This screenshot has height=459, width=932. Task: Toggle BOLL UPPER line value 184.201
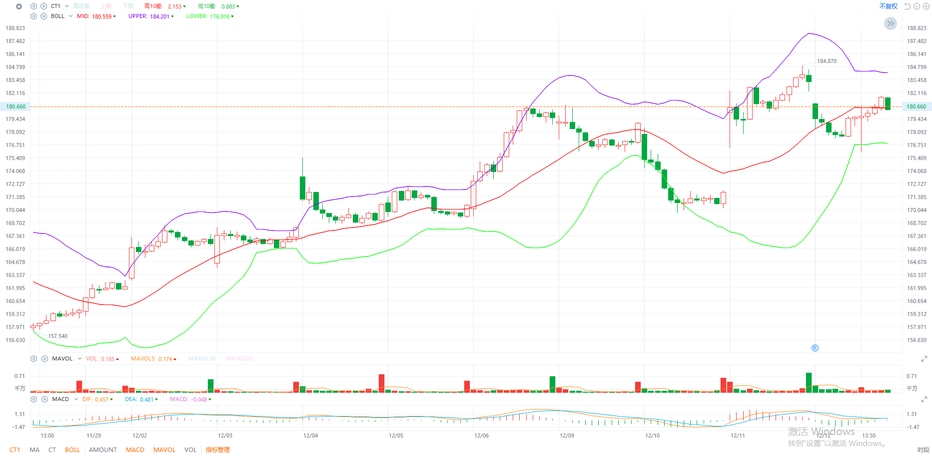pos(150,16)
